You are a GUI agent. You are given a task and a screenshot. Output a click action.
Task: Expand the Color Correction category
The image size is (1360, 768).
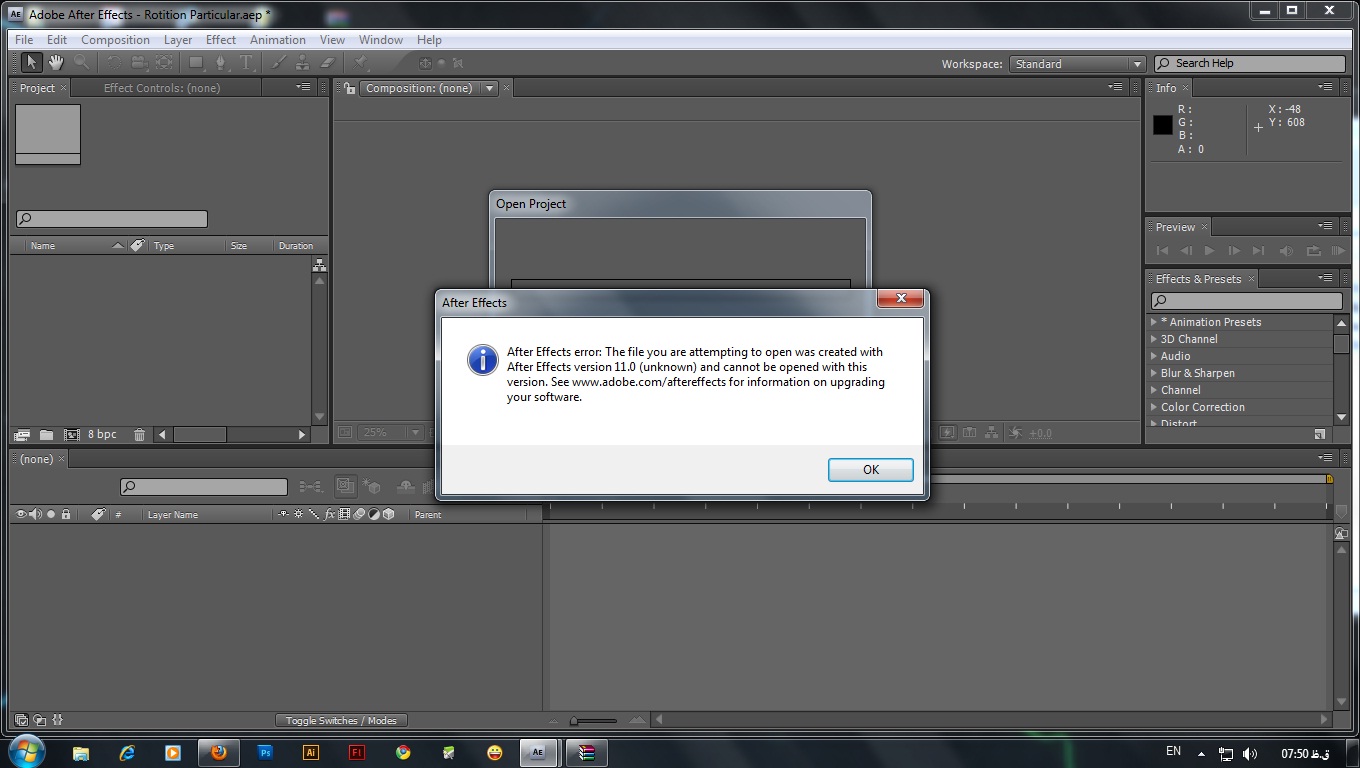tap(1153, 407)
